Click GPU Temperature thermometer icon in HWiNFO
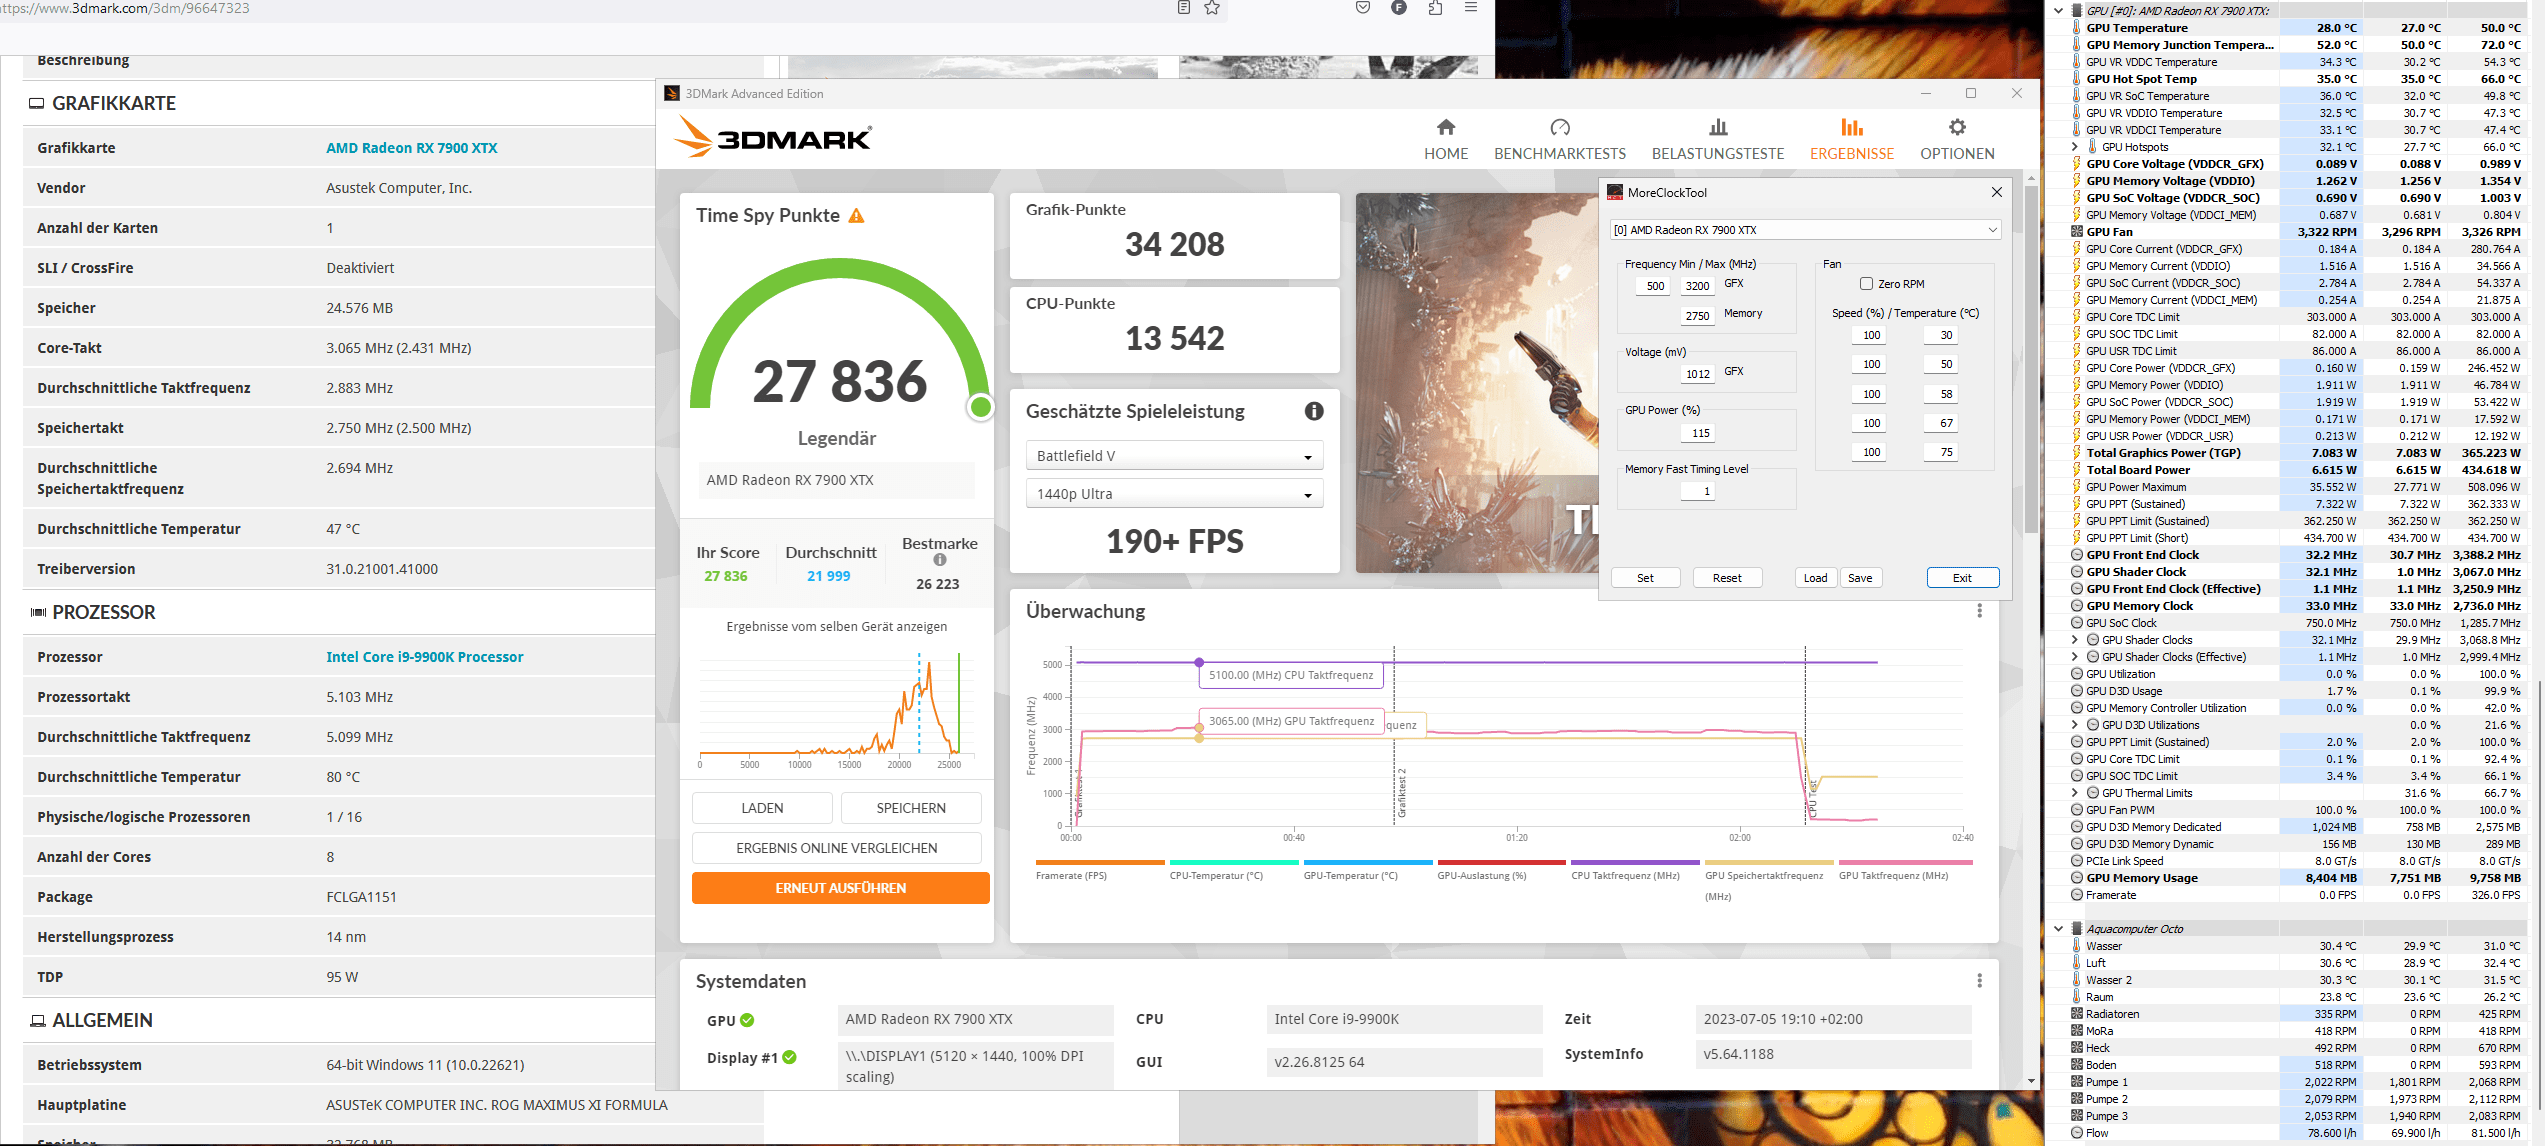Viewport: 2545px width, 1146px height. click(x=2076, y=28)
